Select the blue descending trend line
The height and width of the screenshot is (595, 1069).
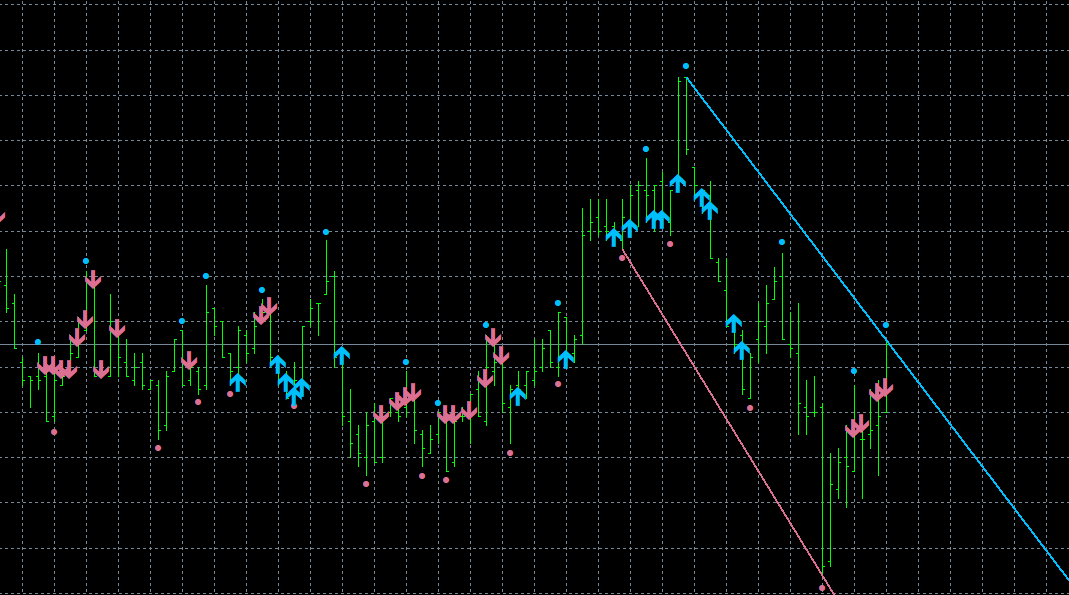877,329
